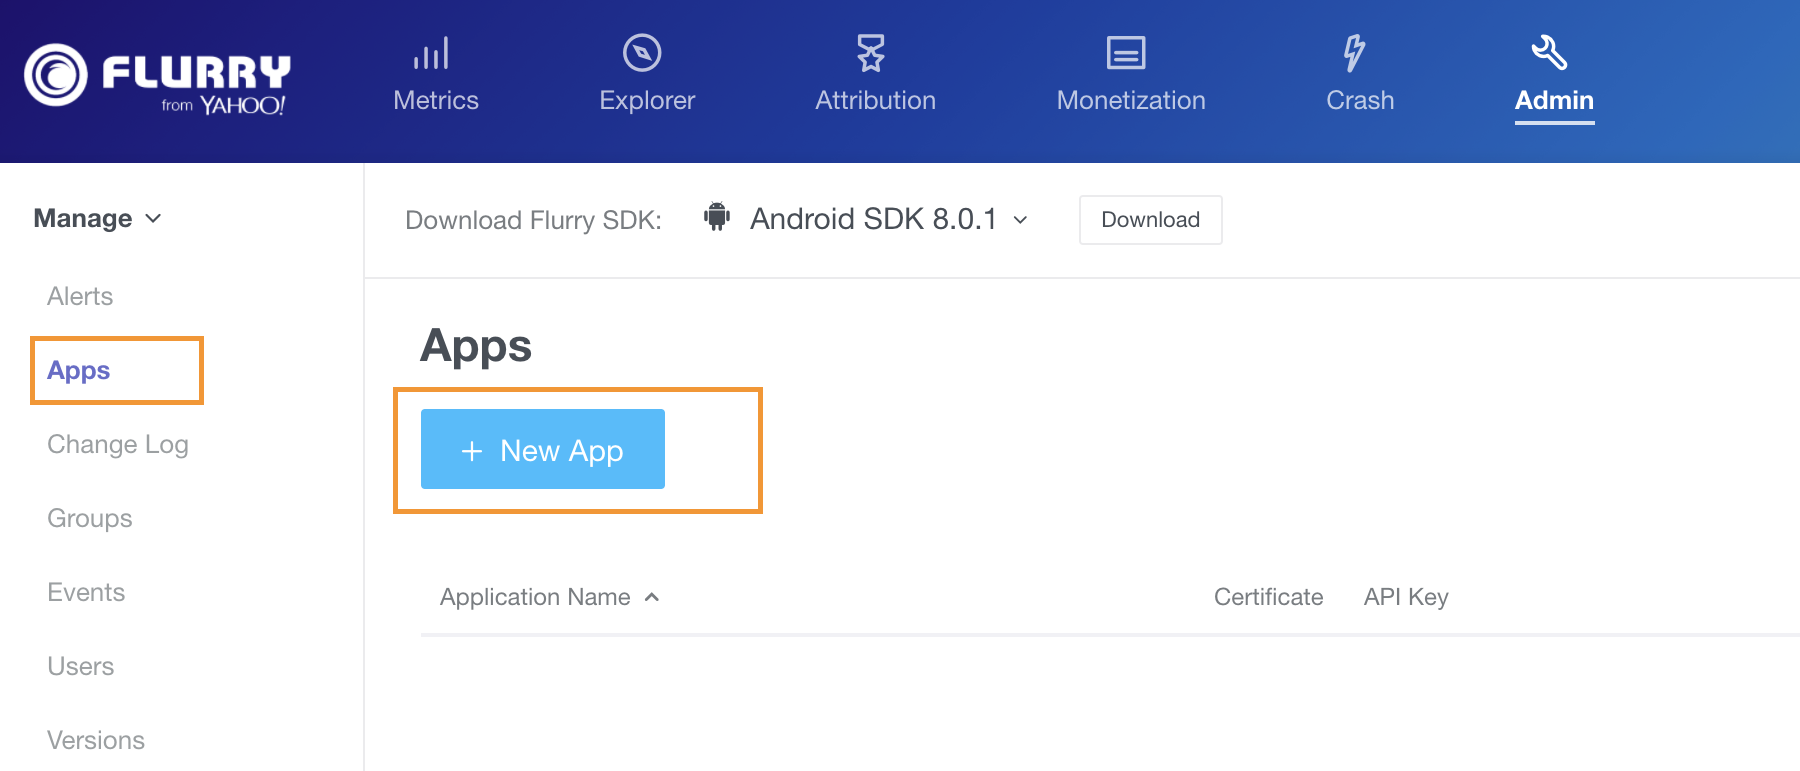
Task: Click the Admin wrench icon
Action: pos(1549,52)
